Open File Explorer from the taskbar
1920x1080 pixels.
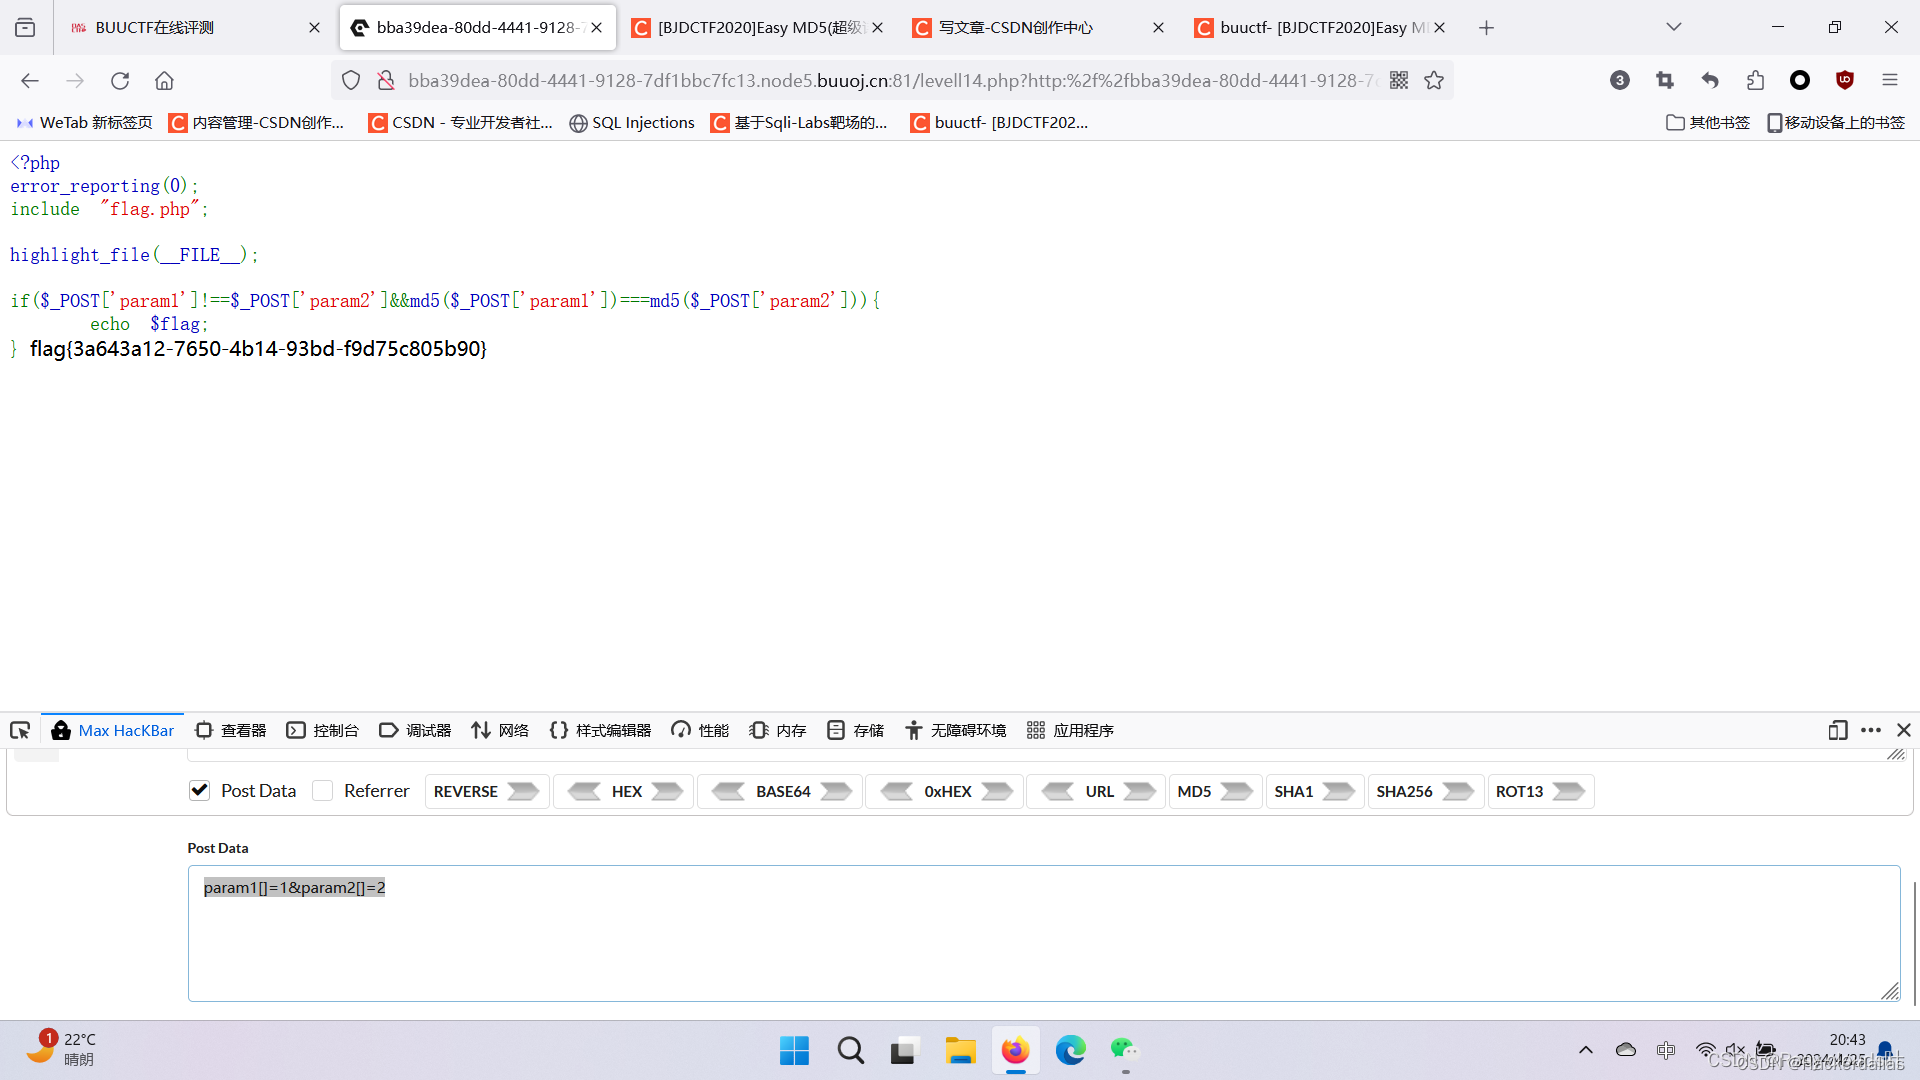[x=960, y=1050]
